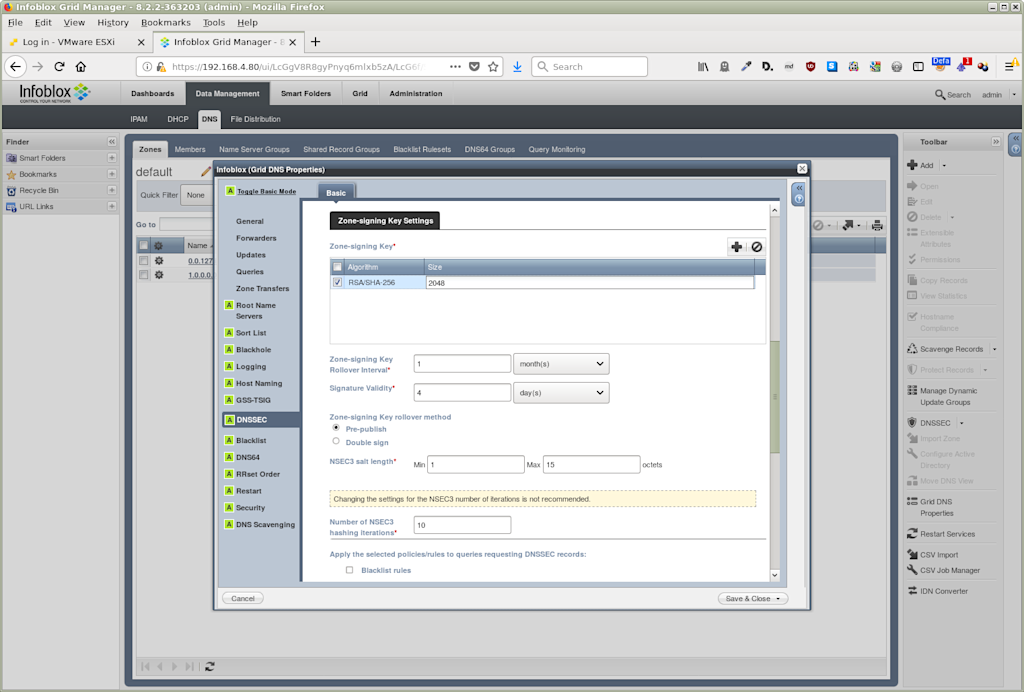1024x692 pixels.
Task: Expand the Add dropdown arrow in Toolbar
Action: point(944,165)
